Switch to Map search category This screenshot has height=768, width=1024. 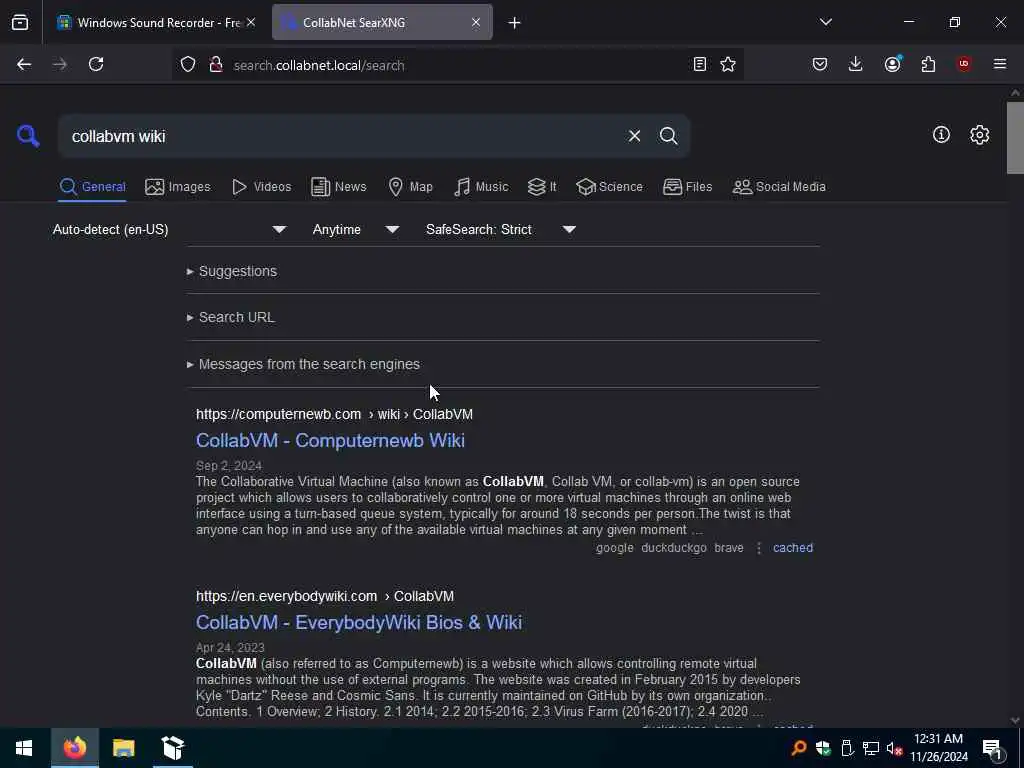(410, 187)
